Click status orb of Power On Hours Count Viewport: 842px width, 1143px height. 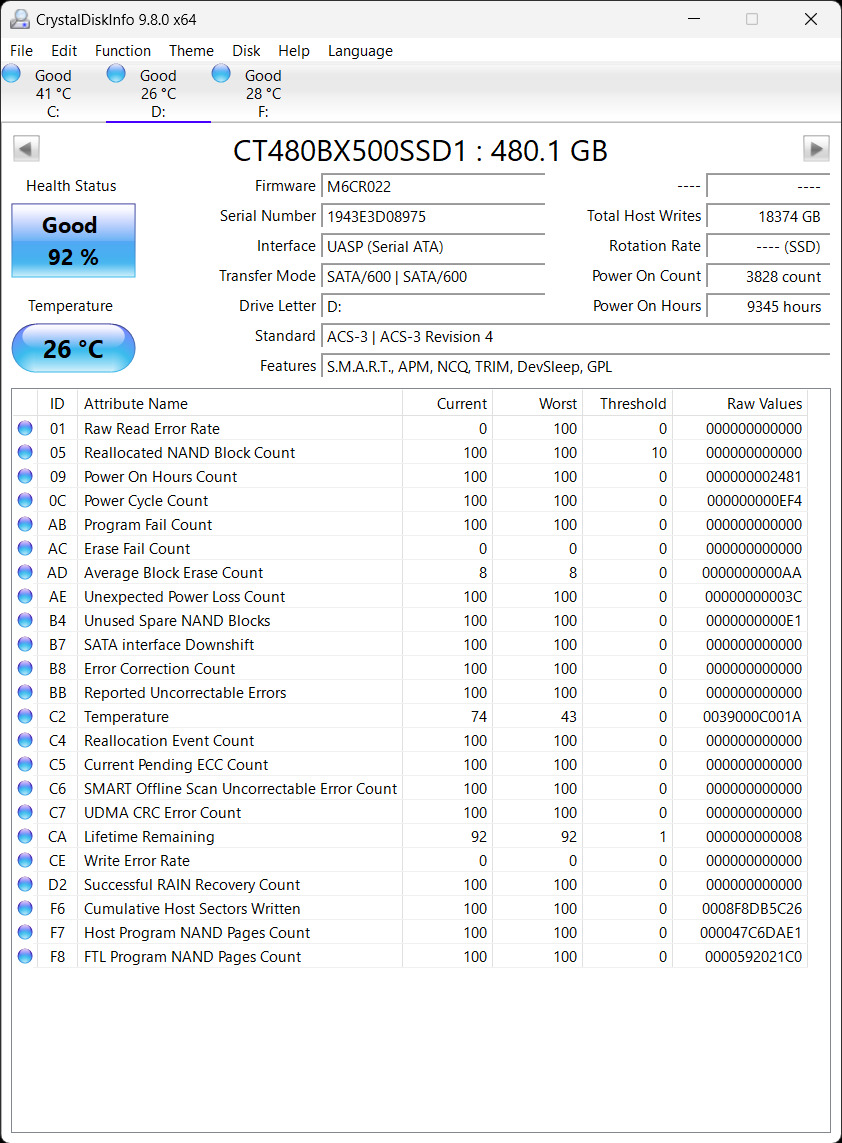pos(26,477)
